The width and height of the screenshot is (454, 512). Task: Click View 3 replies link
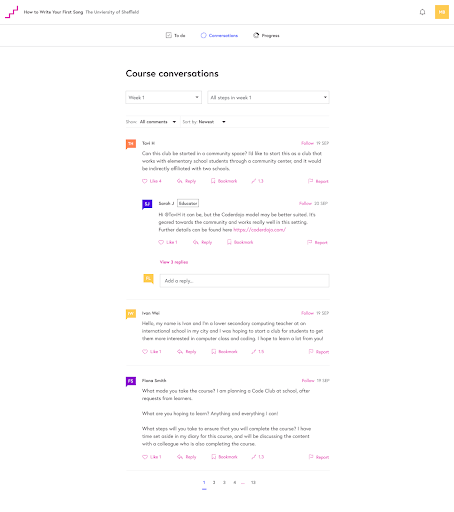tap(174, 262)
